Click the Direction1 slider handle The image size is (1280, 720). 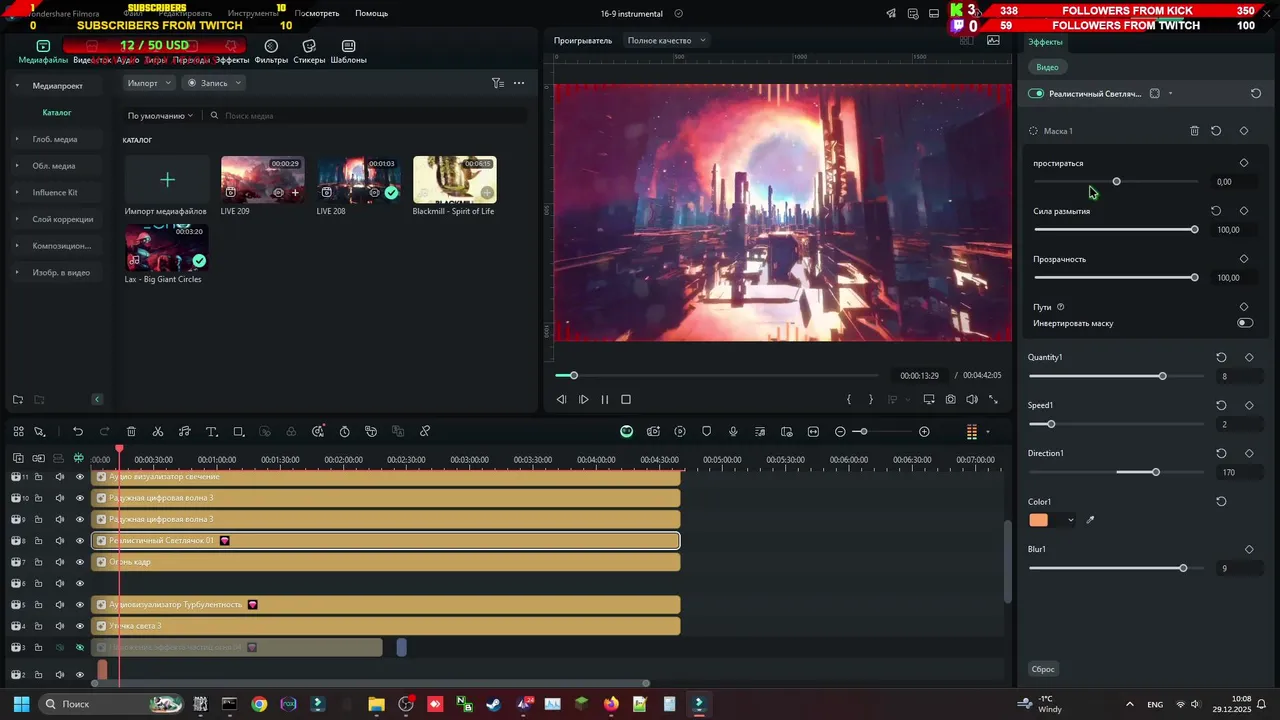[x=1156, y=472]
